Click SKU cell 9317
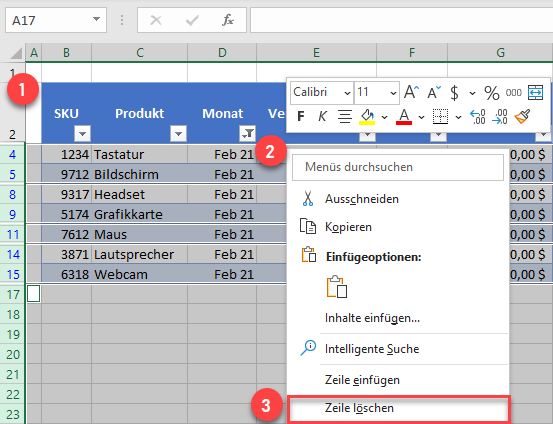 [66, 194]
